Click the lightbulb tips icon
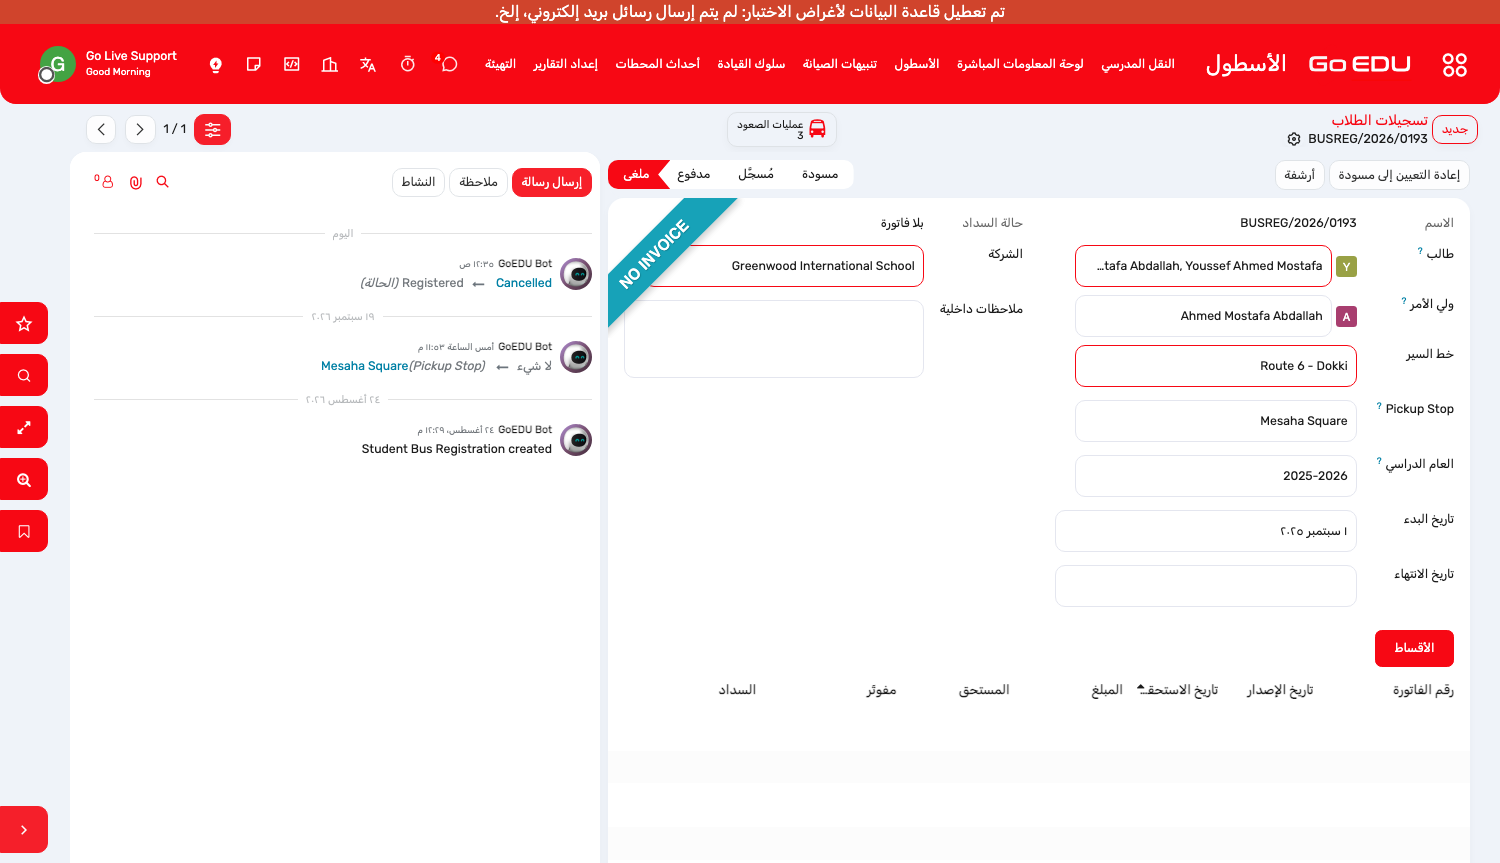The width and height of the screenshot is (1500, 863). pos(216,65)
